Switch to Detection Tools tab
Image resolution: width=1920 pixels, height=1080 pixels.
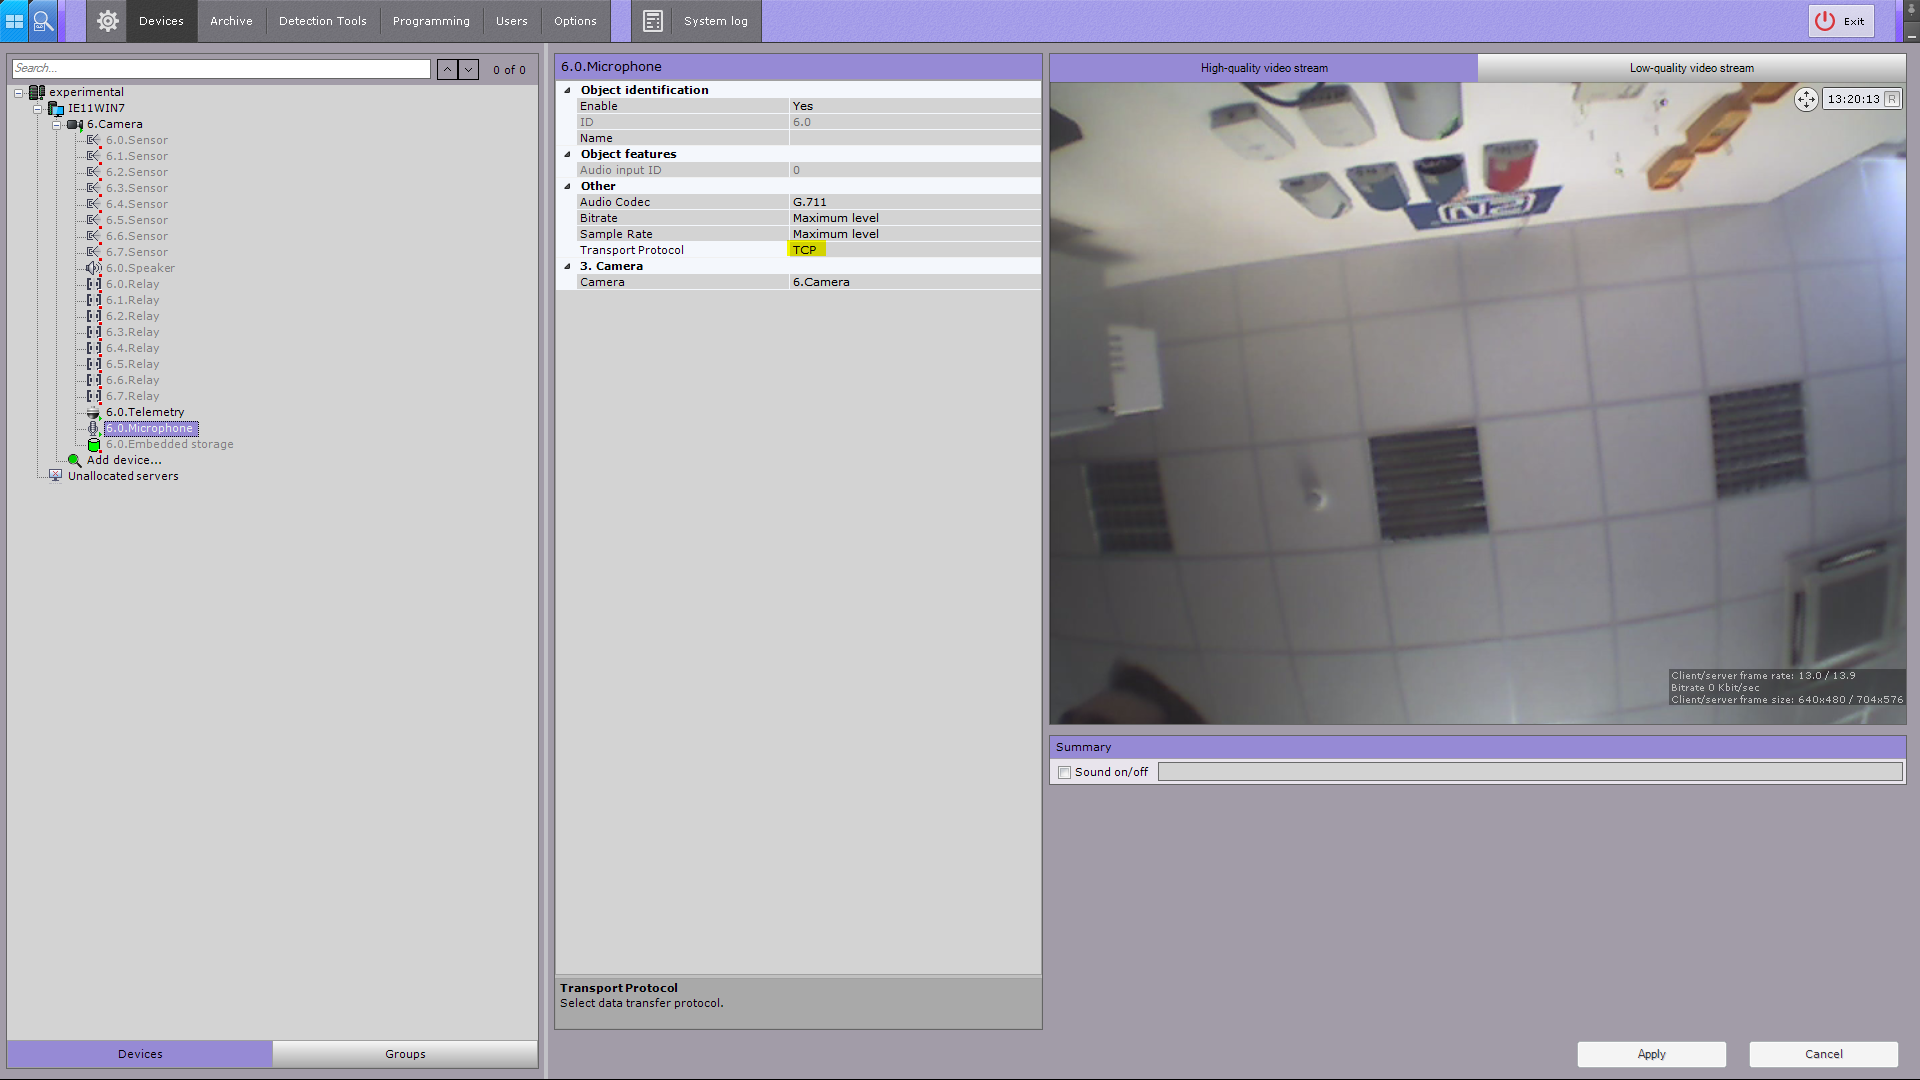(322, 21)
